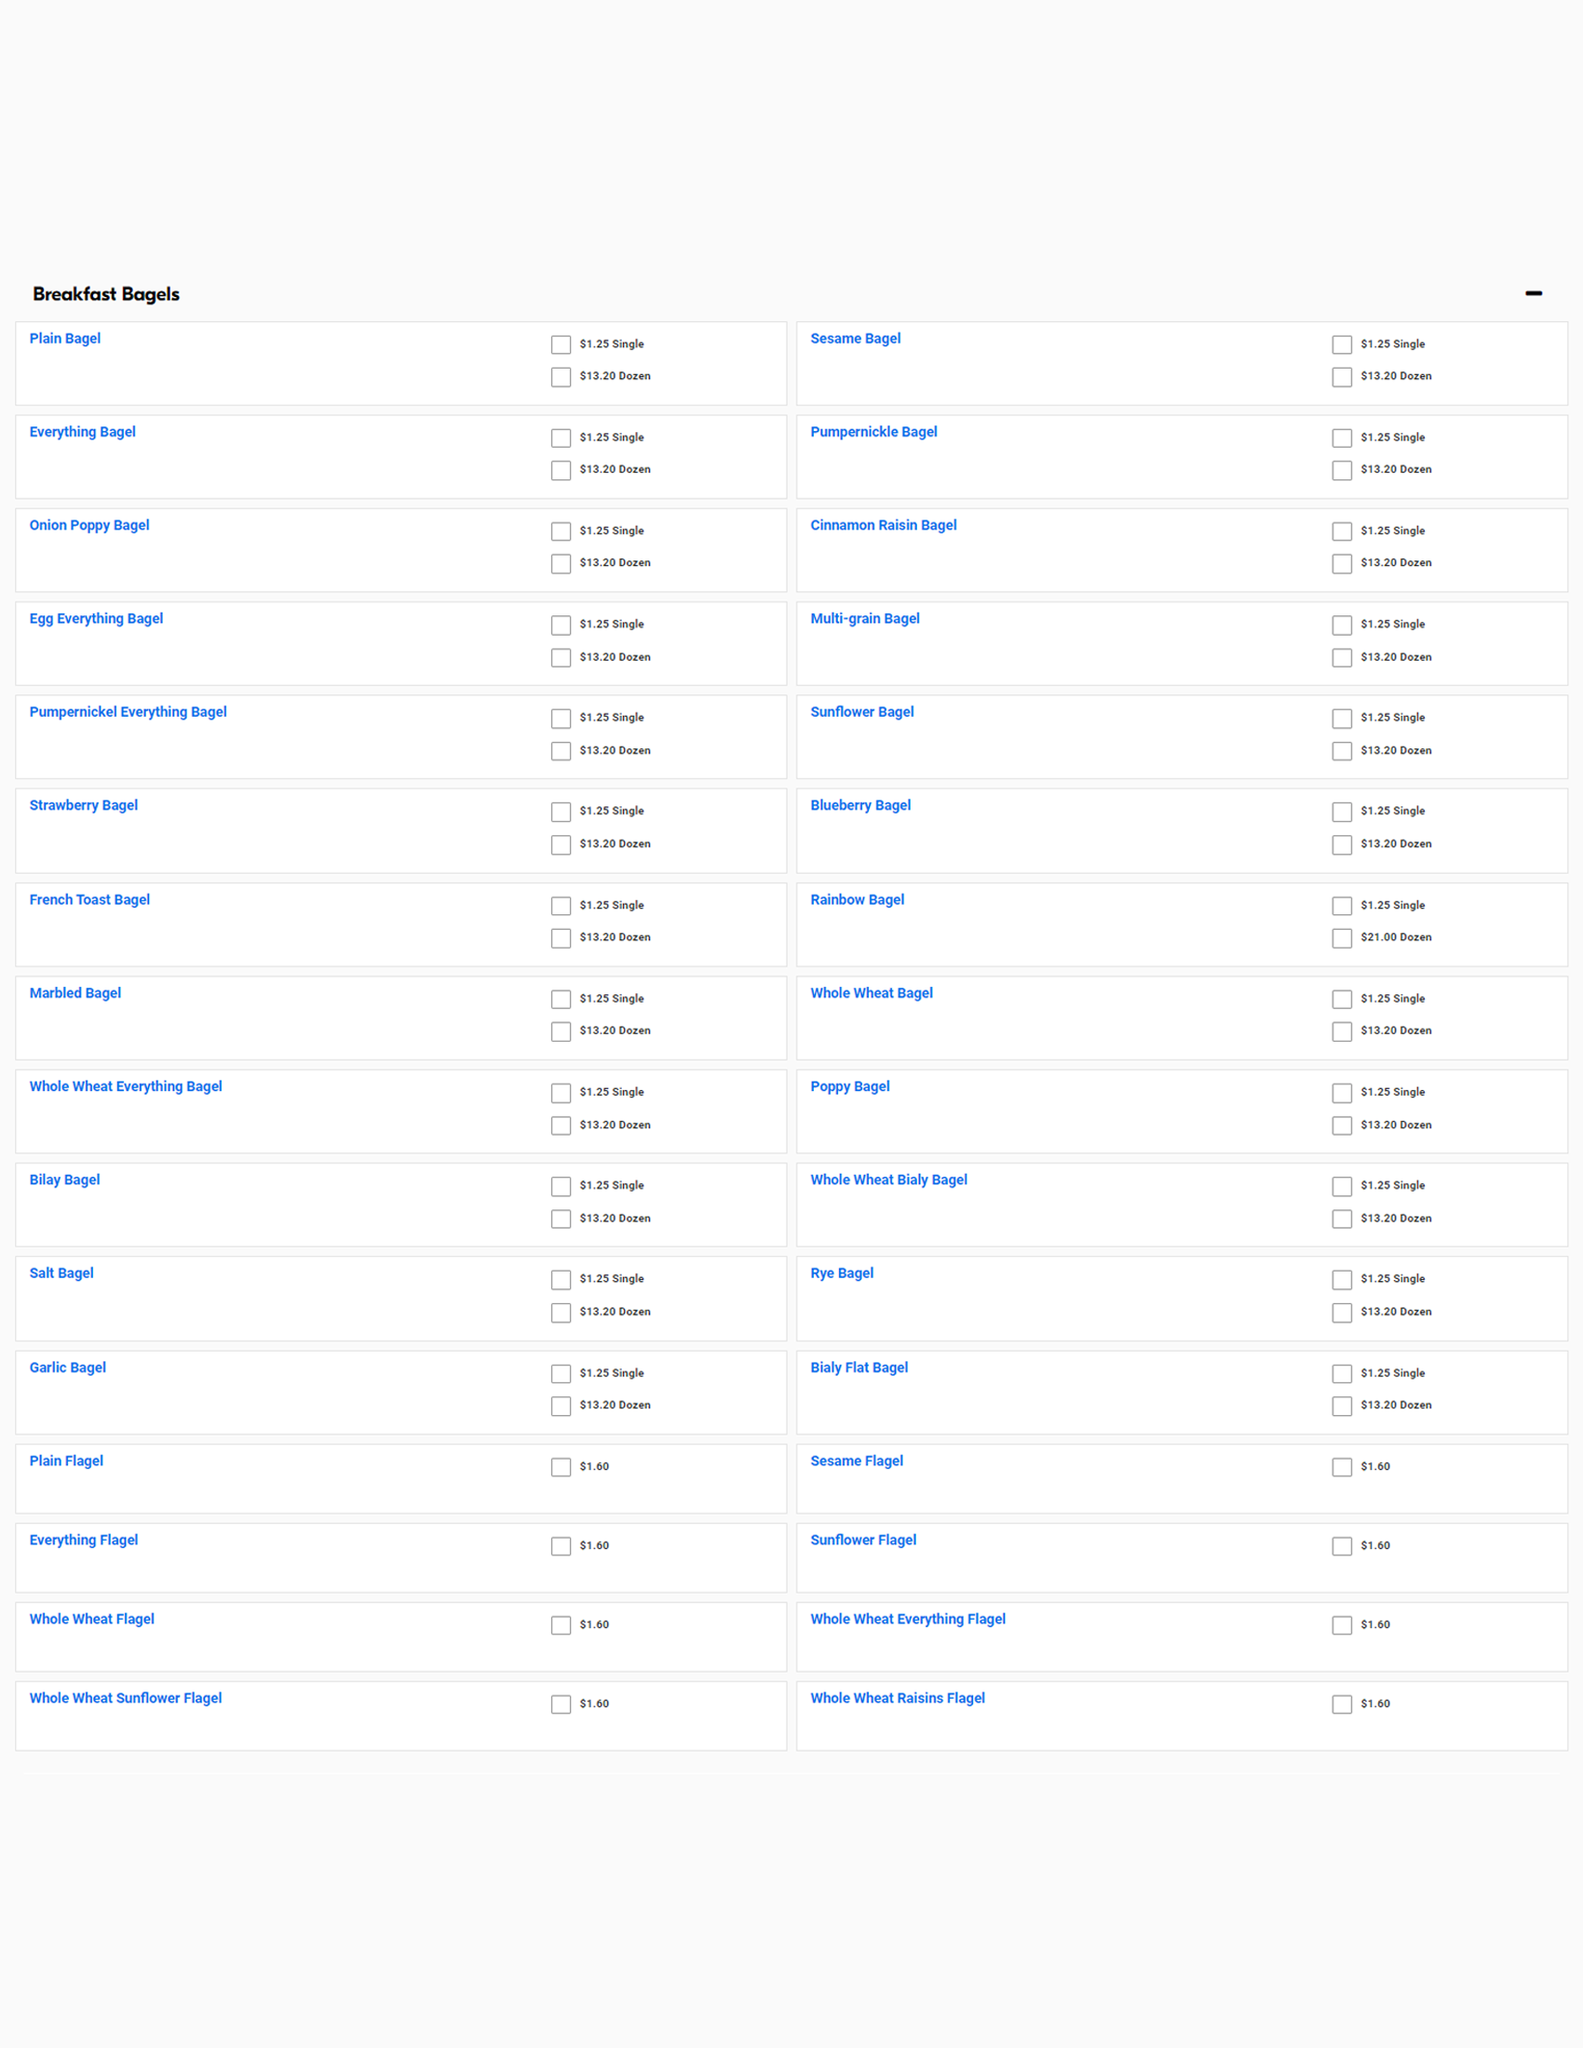Check Multi-grain Bagel $1.25 Single box
This screenshot has height=2048, width=1583.
tap(1341, 625)
